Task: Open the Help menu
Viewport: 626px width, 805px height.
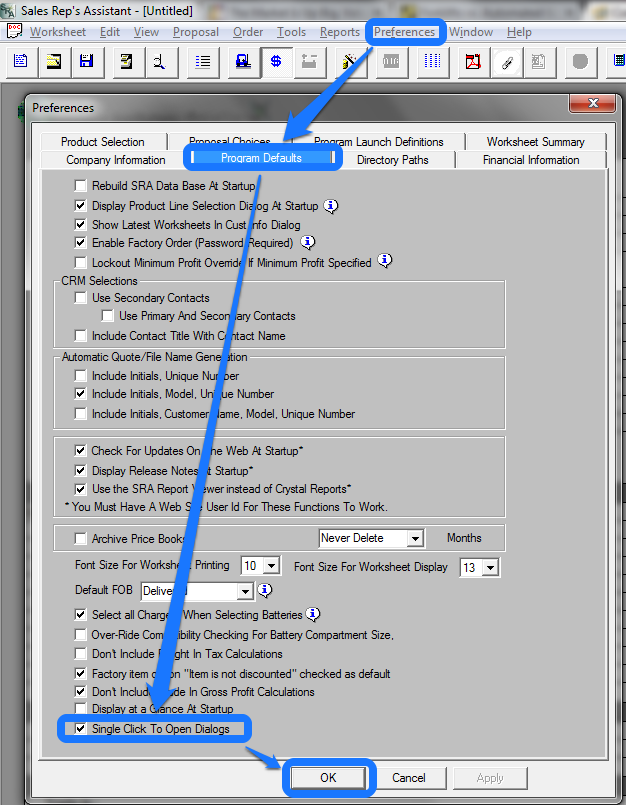Action: tap(519, 32)
